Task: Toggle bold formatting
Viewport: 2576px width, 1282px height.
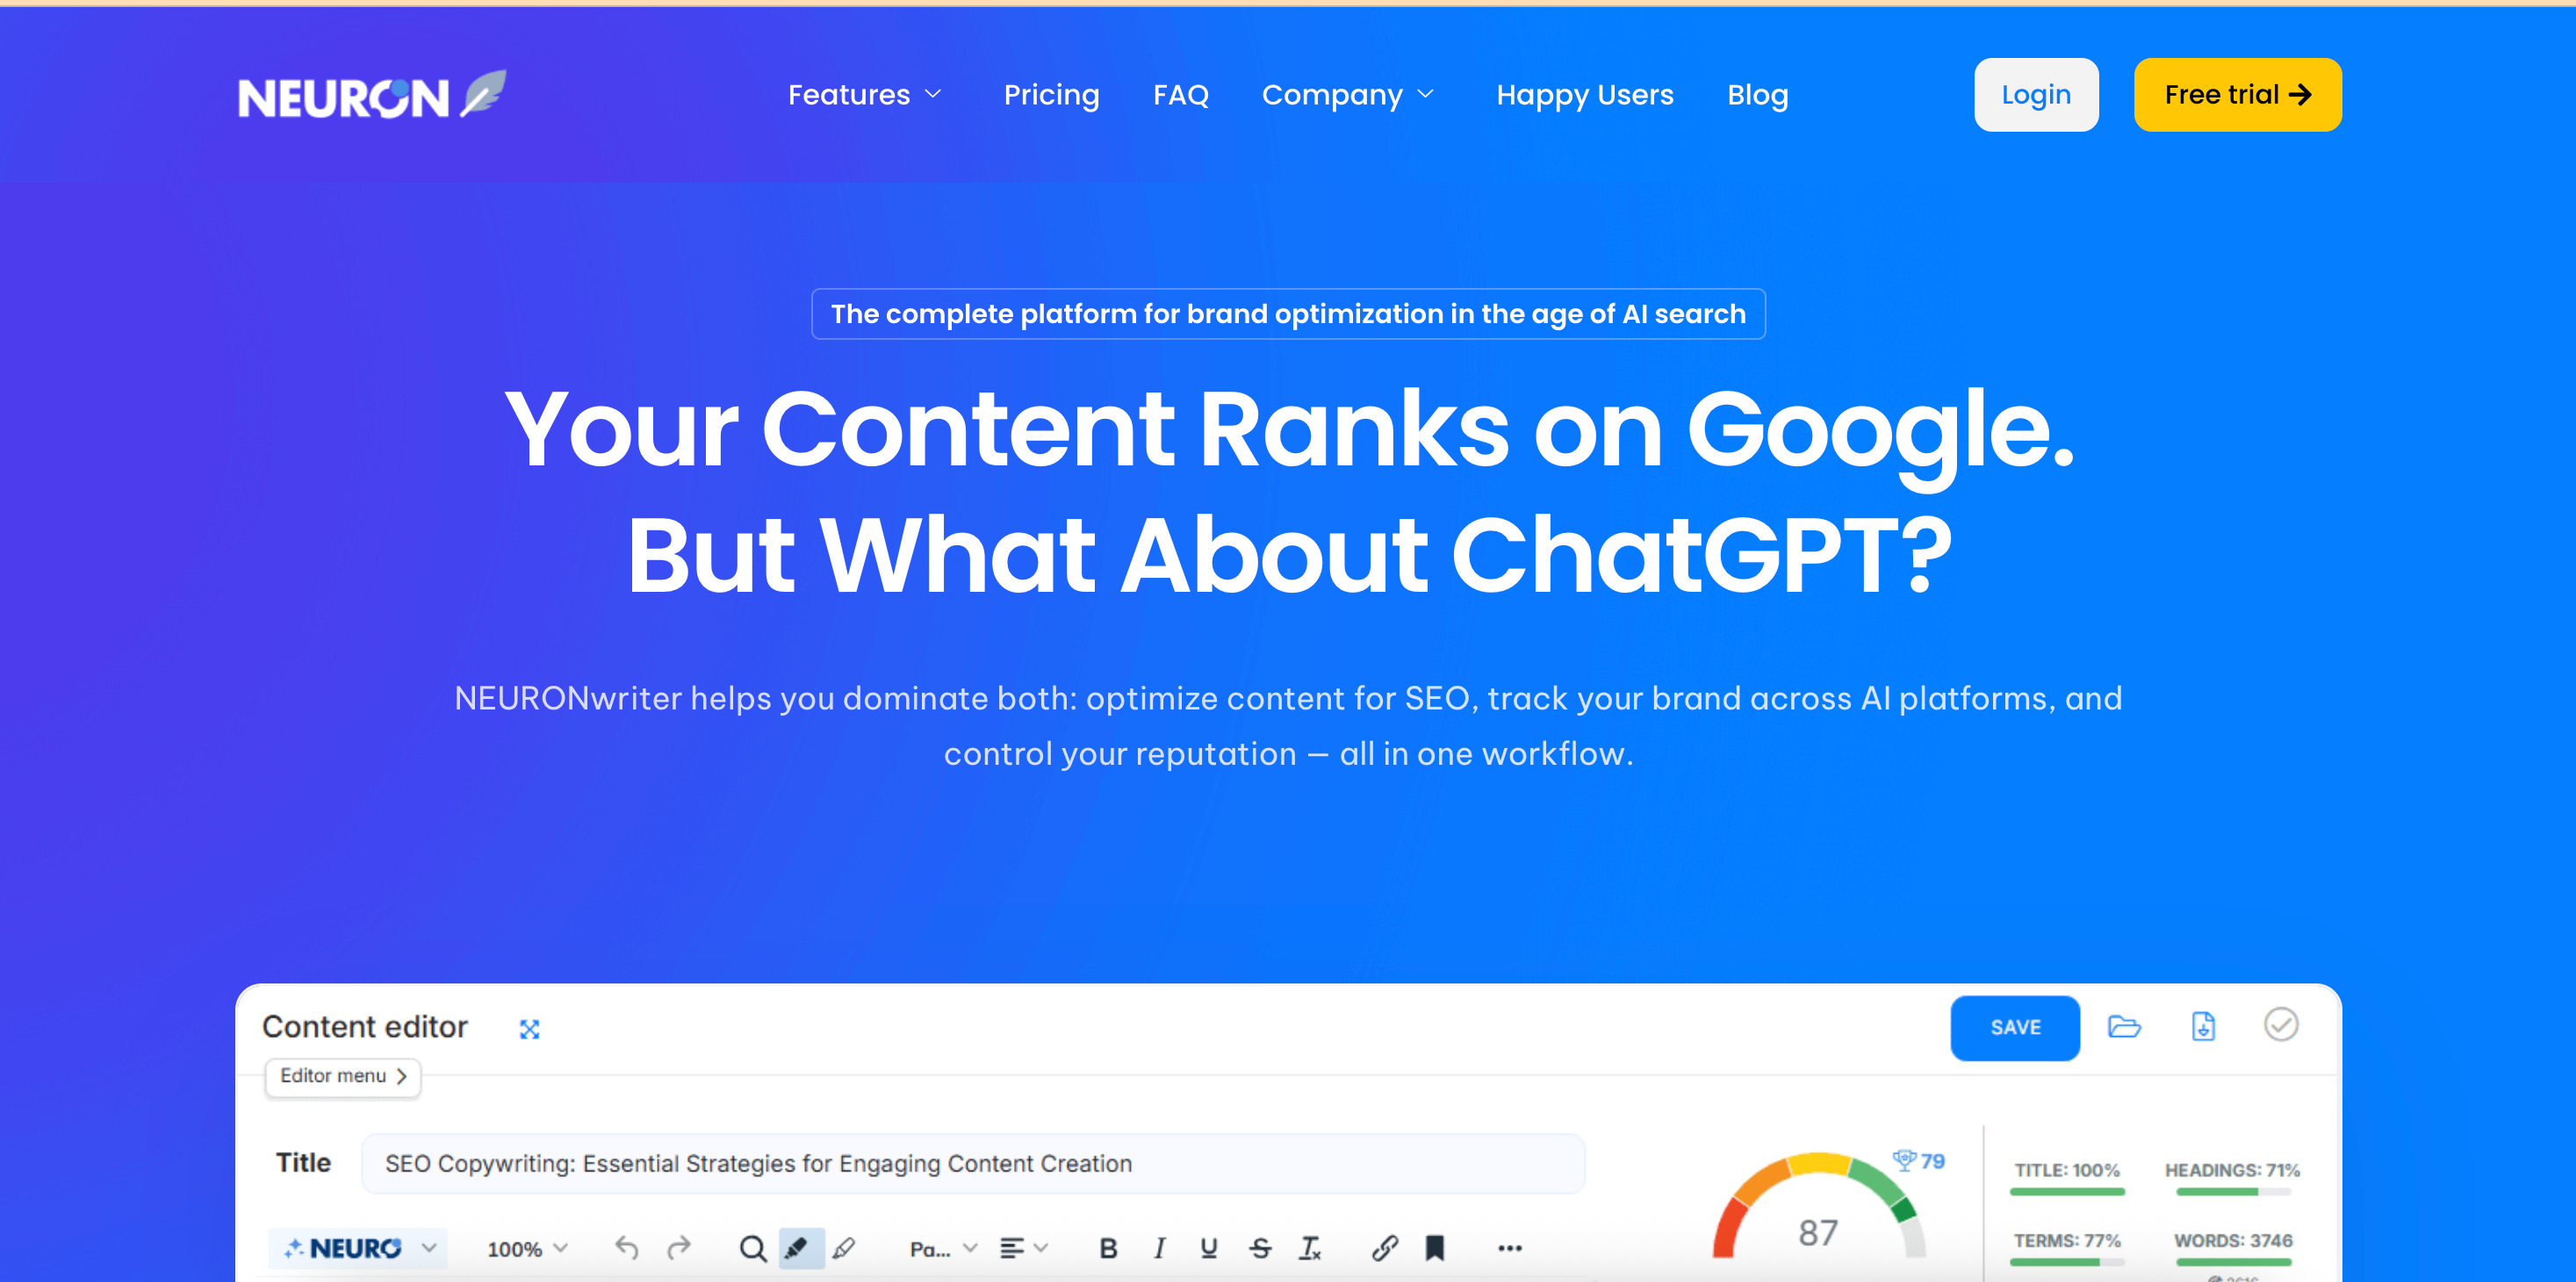Action: click(x=1107, y=1248)
